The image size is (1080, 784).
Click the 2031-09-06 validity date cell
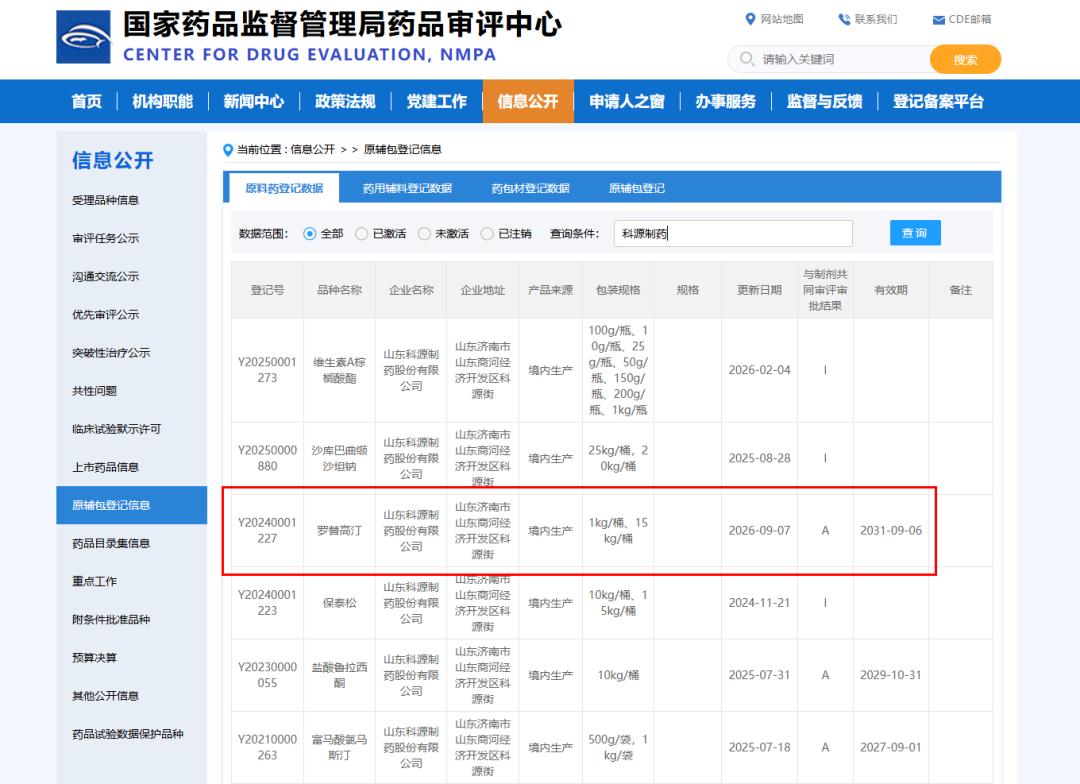(x=891, y=530)
